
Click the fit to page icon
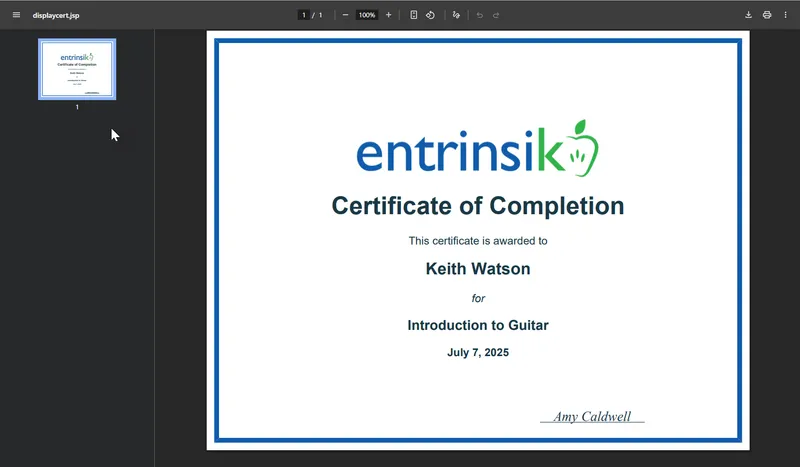pos(414,15)
